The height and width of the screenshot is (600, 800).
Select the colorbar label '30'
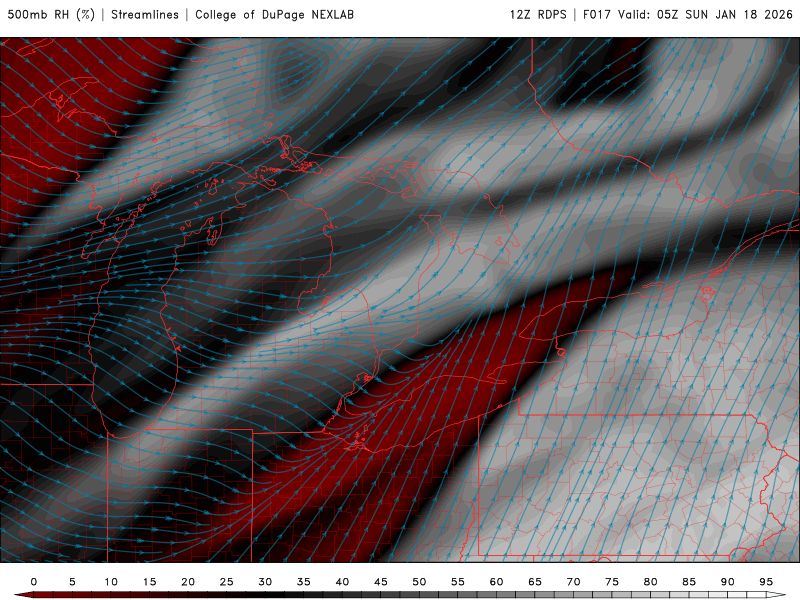tap(265, 582)
